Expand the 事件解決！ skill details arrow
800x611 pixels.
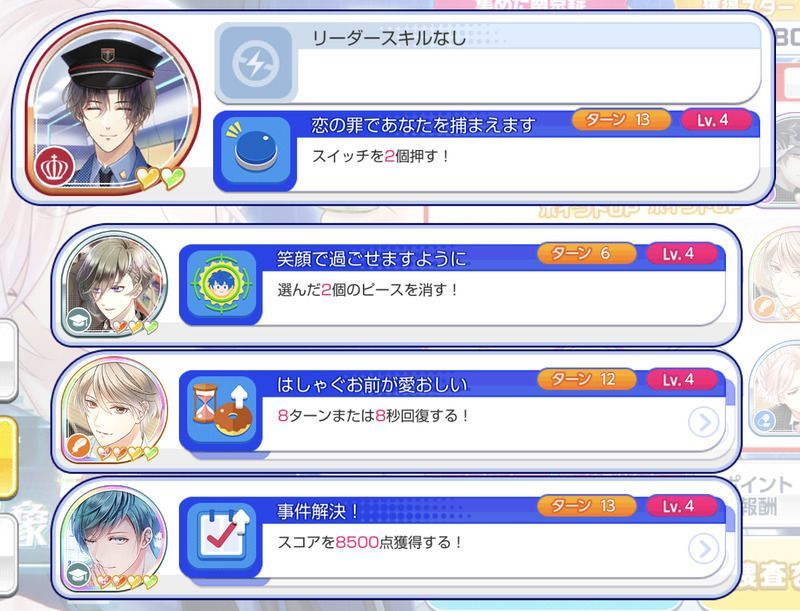point(705,549)
